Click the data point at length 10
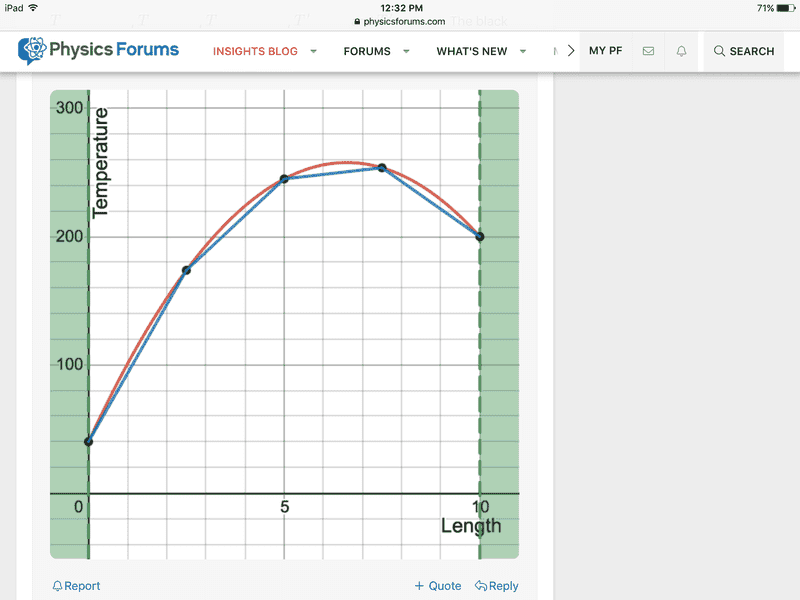800x600 pixels. click(x=480, y=236)
